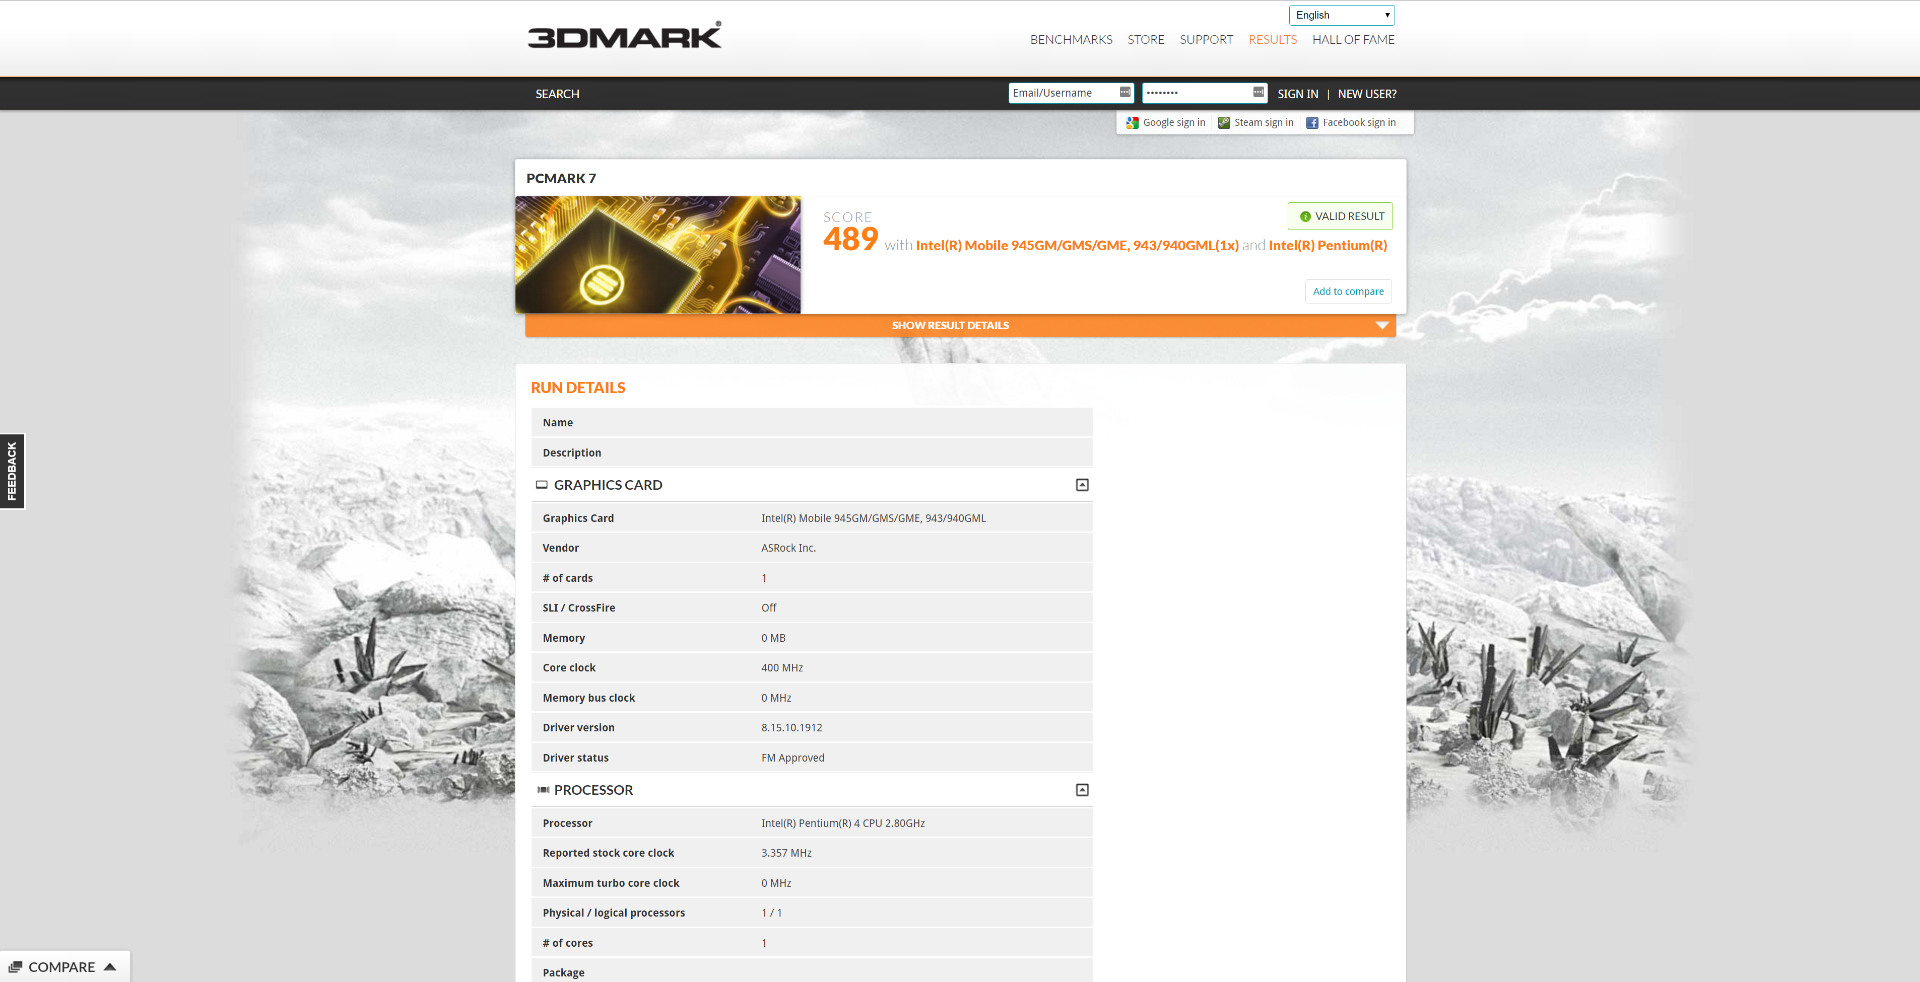Click the SIGN IN button
The image size is (1920, 982).
[x=1298, y=94]
